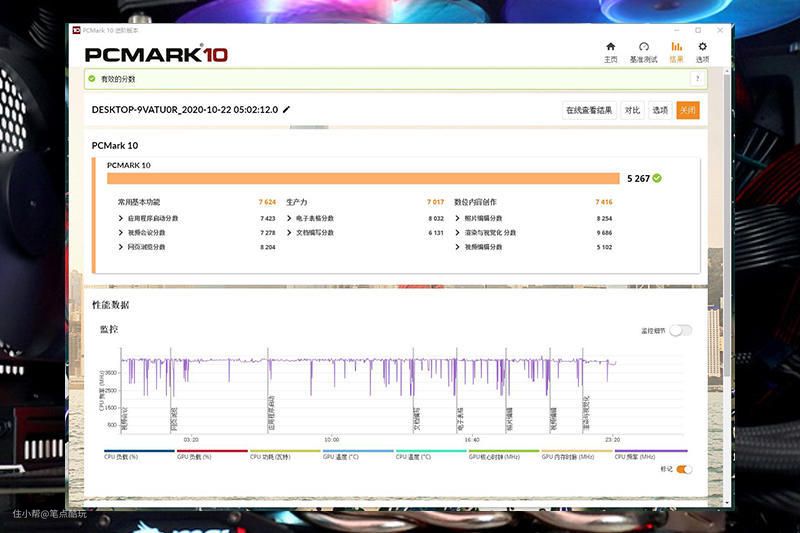This screenshot has height=533, width=800.
Task: Switch to the 结果 results tab
Action: [676, 50]
